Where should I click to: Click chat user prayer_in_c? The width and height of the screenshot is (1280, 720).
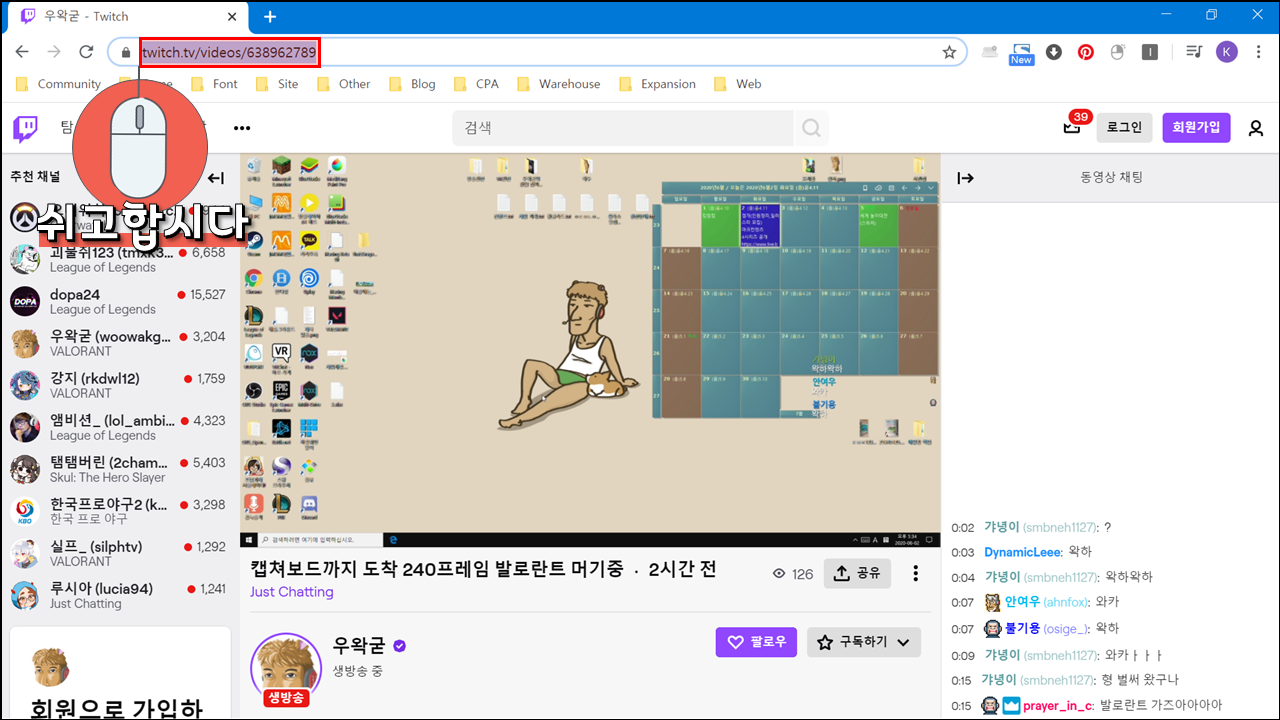[1058, 706]
